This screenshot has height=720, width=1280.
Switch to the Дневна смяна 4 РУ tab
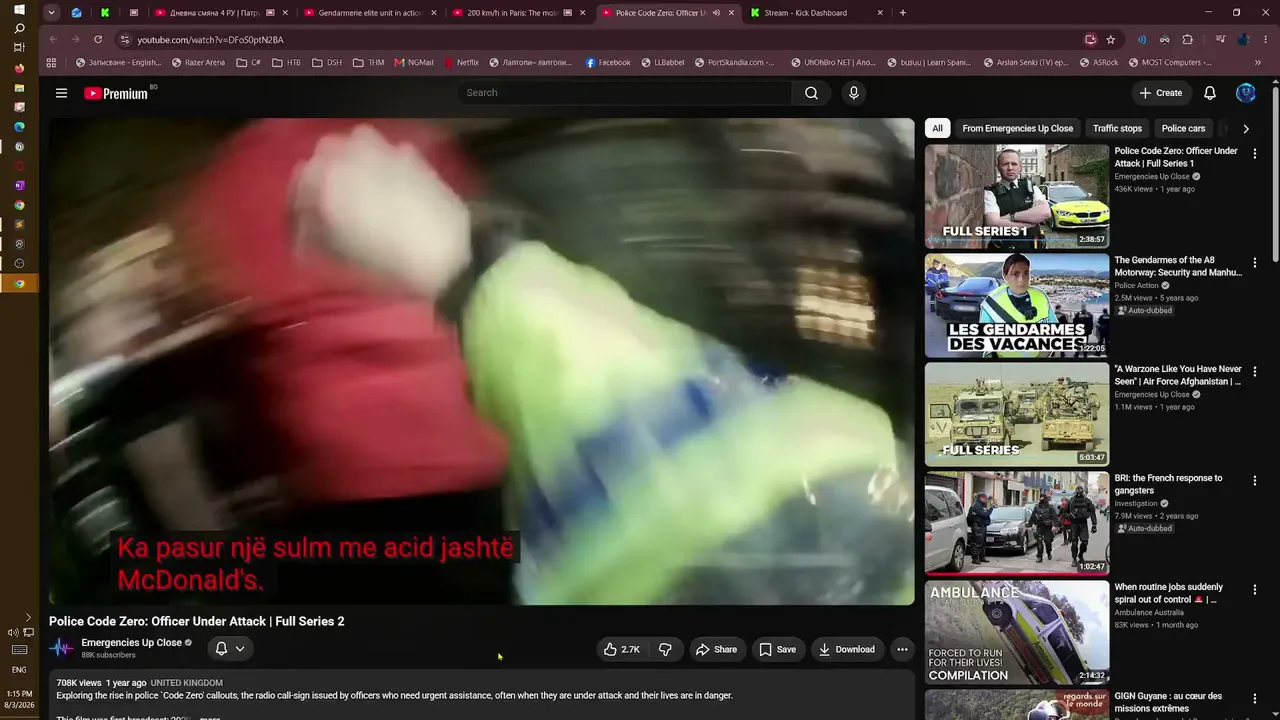click(x=220, y=13)
